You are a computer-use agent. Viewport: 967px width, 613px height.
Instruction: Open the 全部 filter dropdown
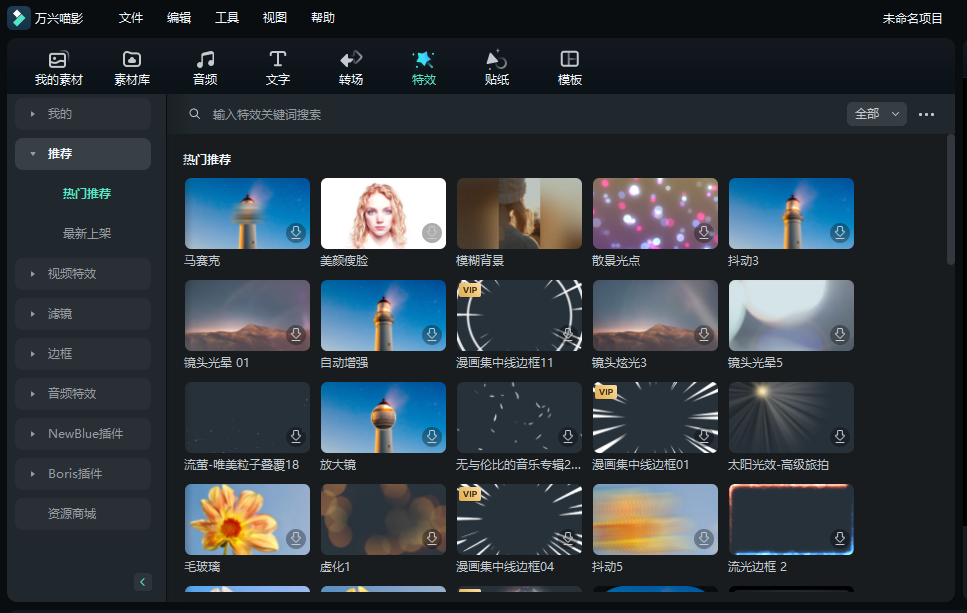click(x=875, y=114)
